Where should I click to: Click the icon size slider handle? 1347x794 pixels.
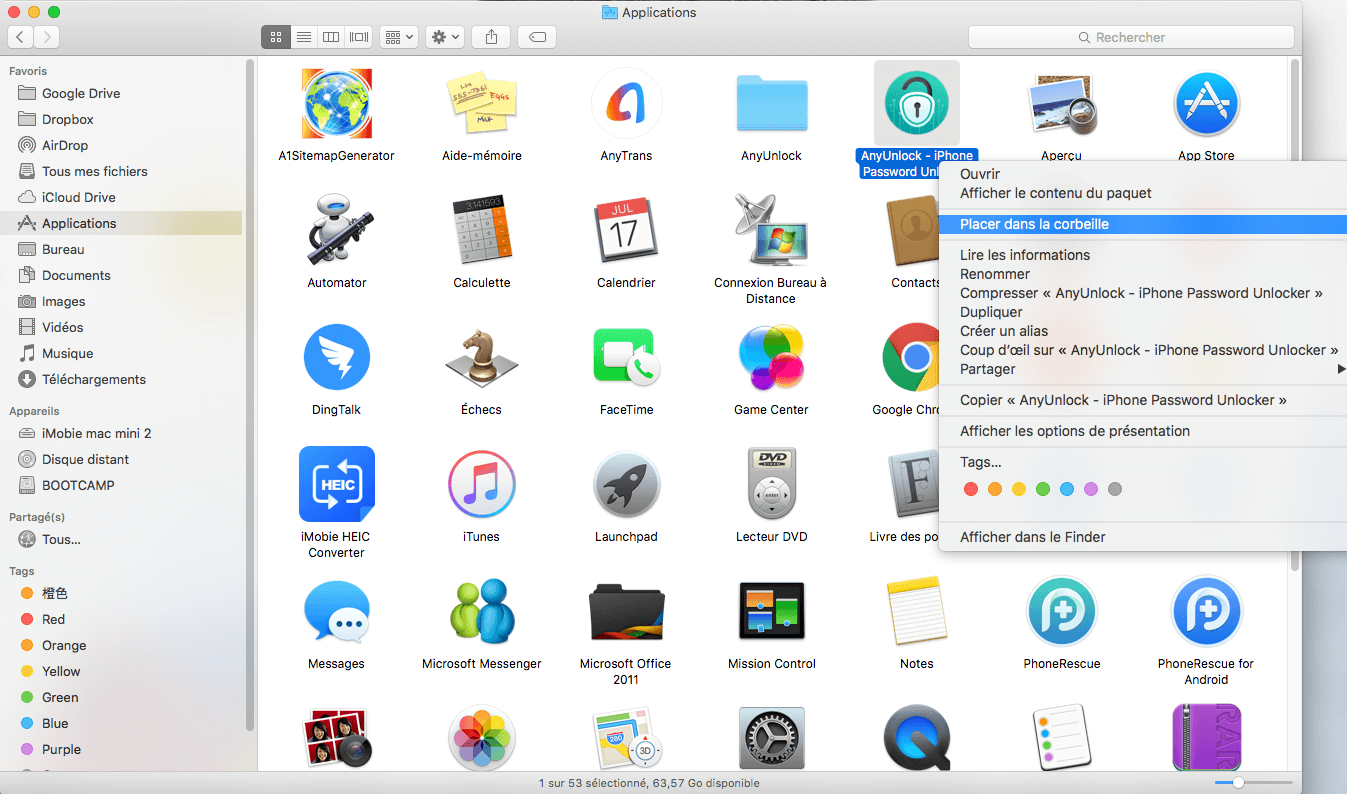(x=1238, y=782)
